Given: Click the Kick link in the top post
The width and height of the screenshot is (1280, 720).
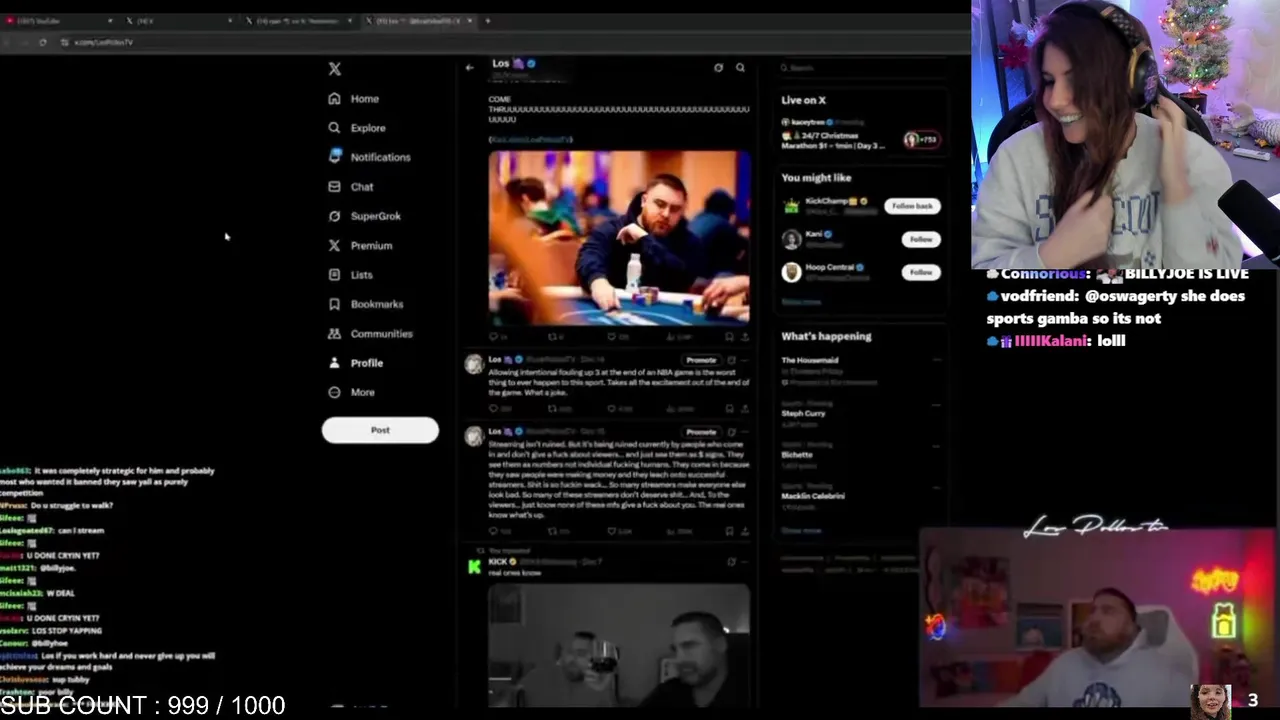Looking at the screenshot, I should coord(531,139).
